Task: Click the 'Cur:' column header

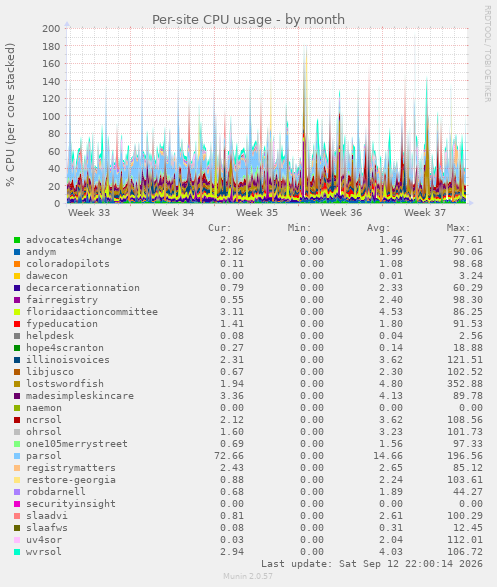Action: [220, 228]
